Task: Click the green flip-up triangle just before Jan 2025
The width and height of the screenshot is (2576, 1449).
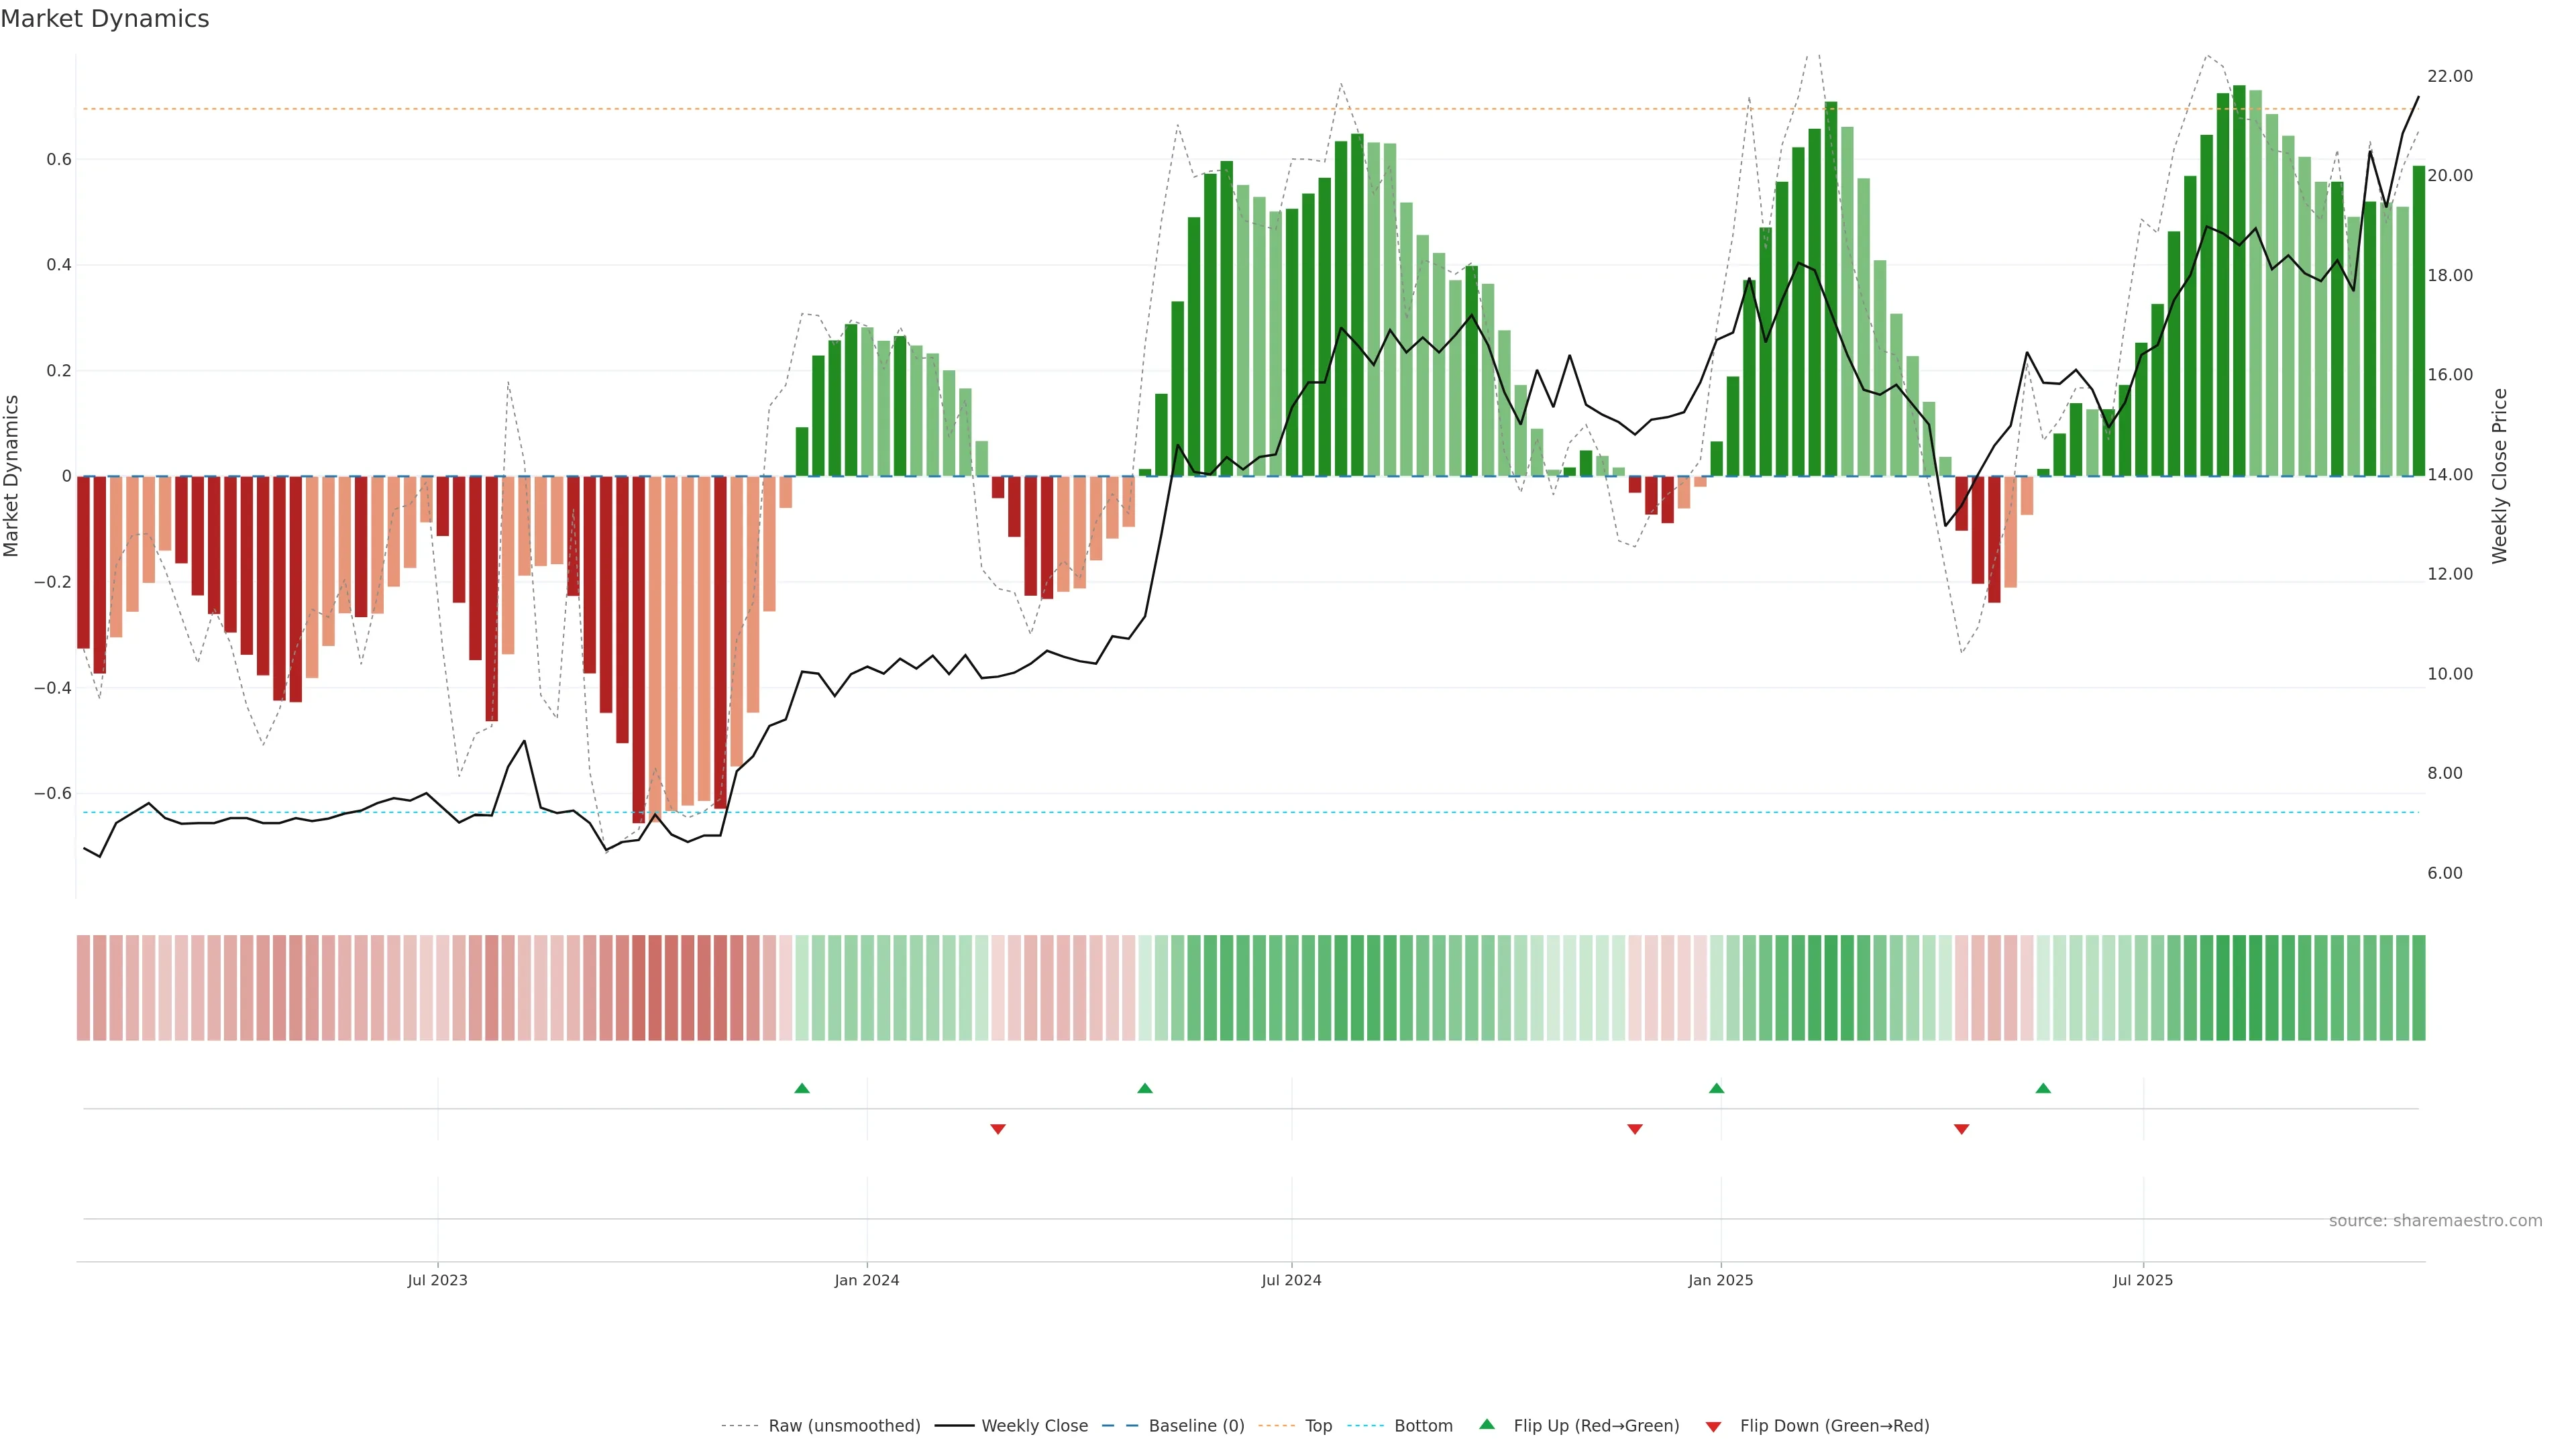Action: [1716, 1088]
